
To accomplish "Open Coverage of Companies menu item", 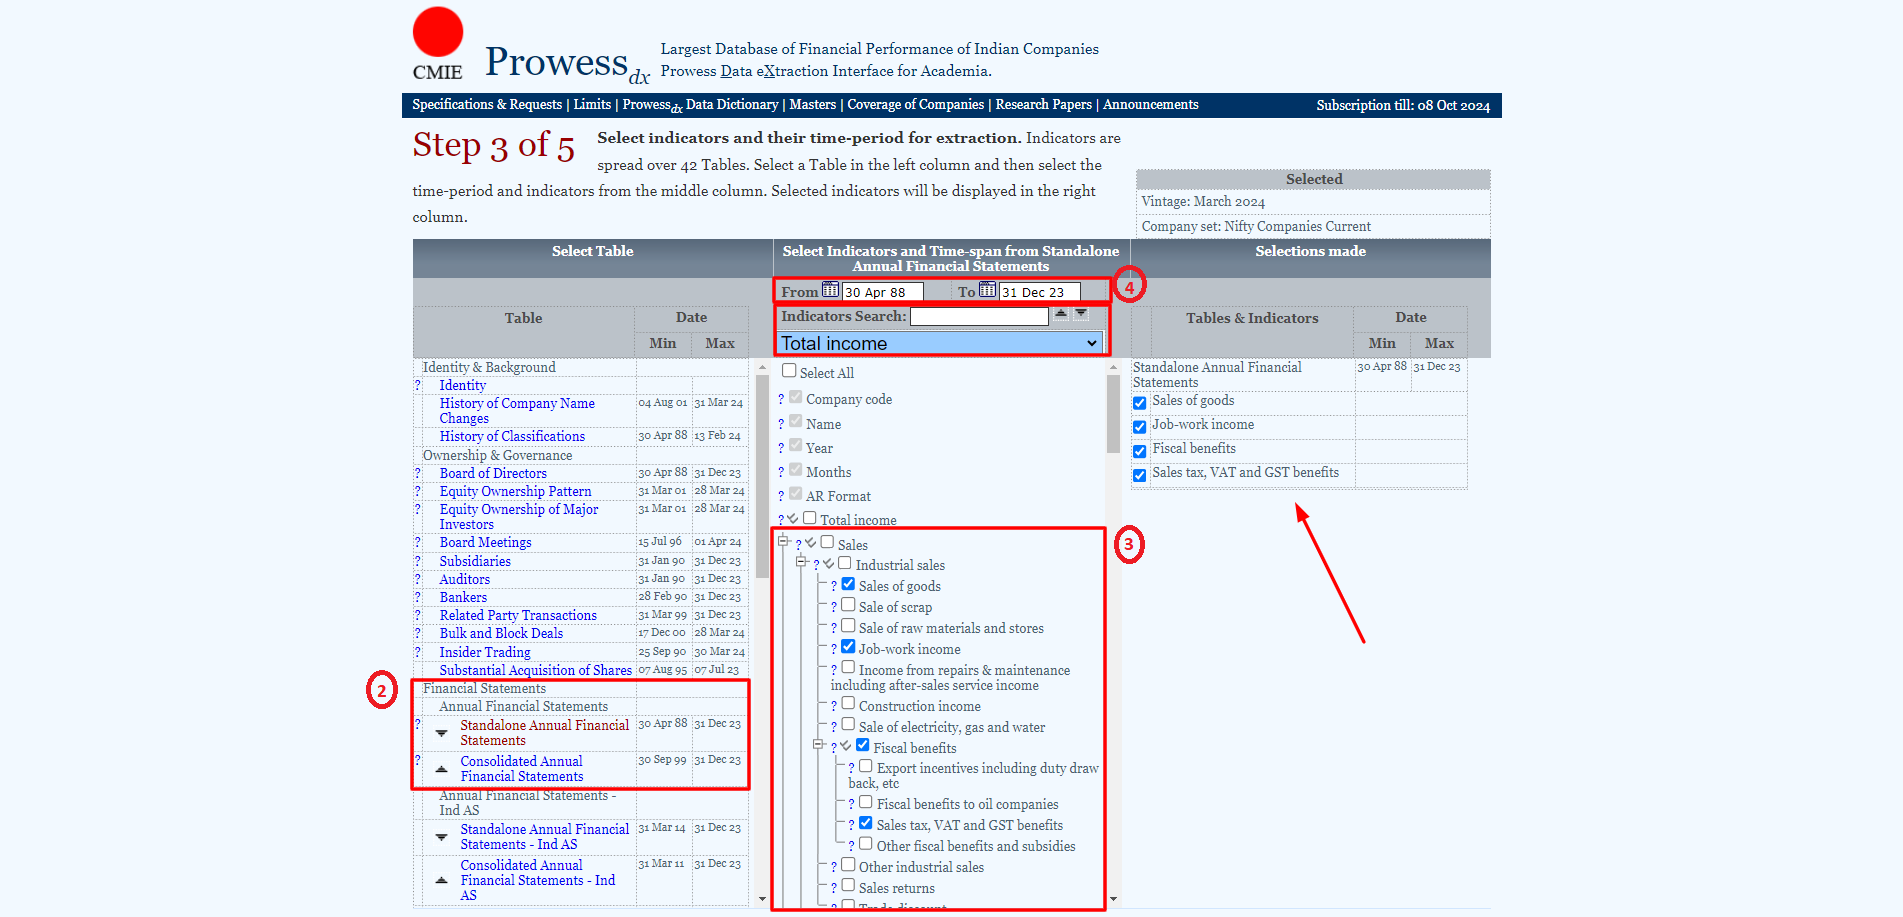I will [916, 104].
